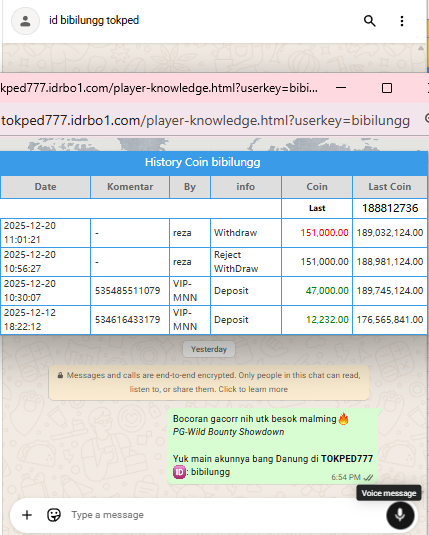Image resolution: width=429 pixels, height=535 pixels.
Task: Click the 6:54 PM message timestamp
Action: 346,477
